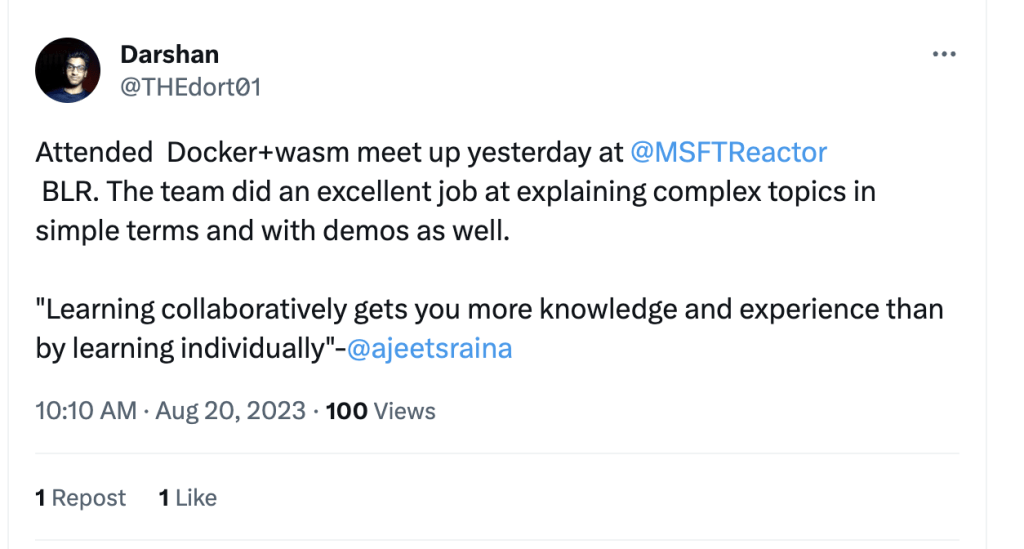The height and width of the screenshot is (549, 1024).
Task: Click the Aug 20, 2023 date
Action: coord(230,411)
